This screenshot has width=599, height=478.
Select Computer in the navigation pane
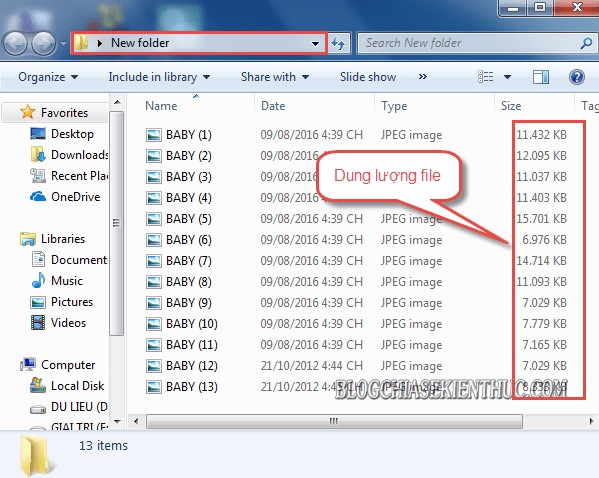68,365
